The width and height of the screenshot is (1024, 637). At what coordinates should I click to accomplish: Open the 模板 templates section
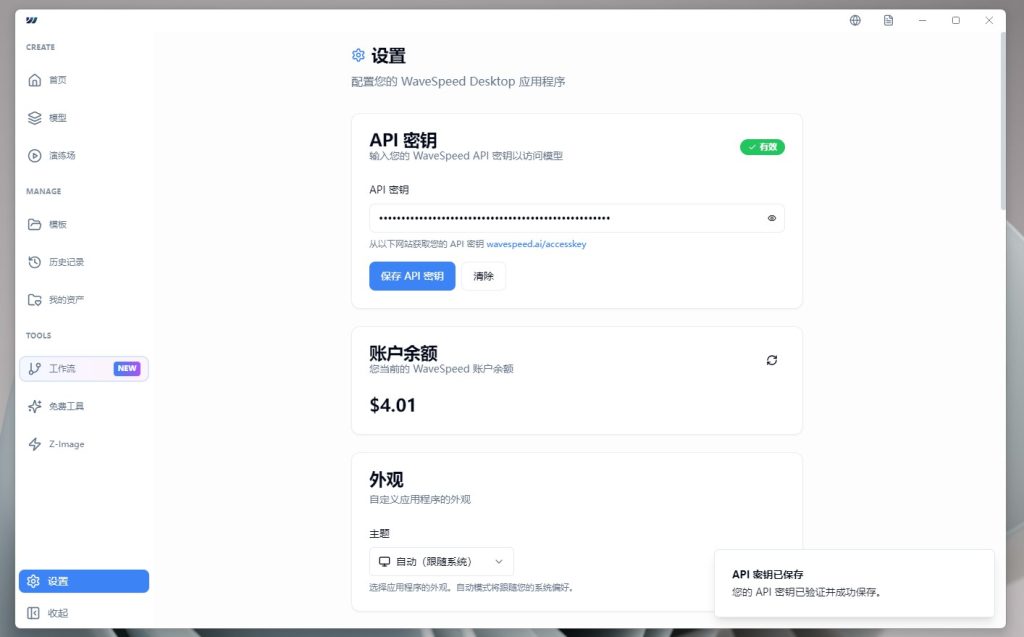point(84,224)
